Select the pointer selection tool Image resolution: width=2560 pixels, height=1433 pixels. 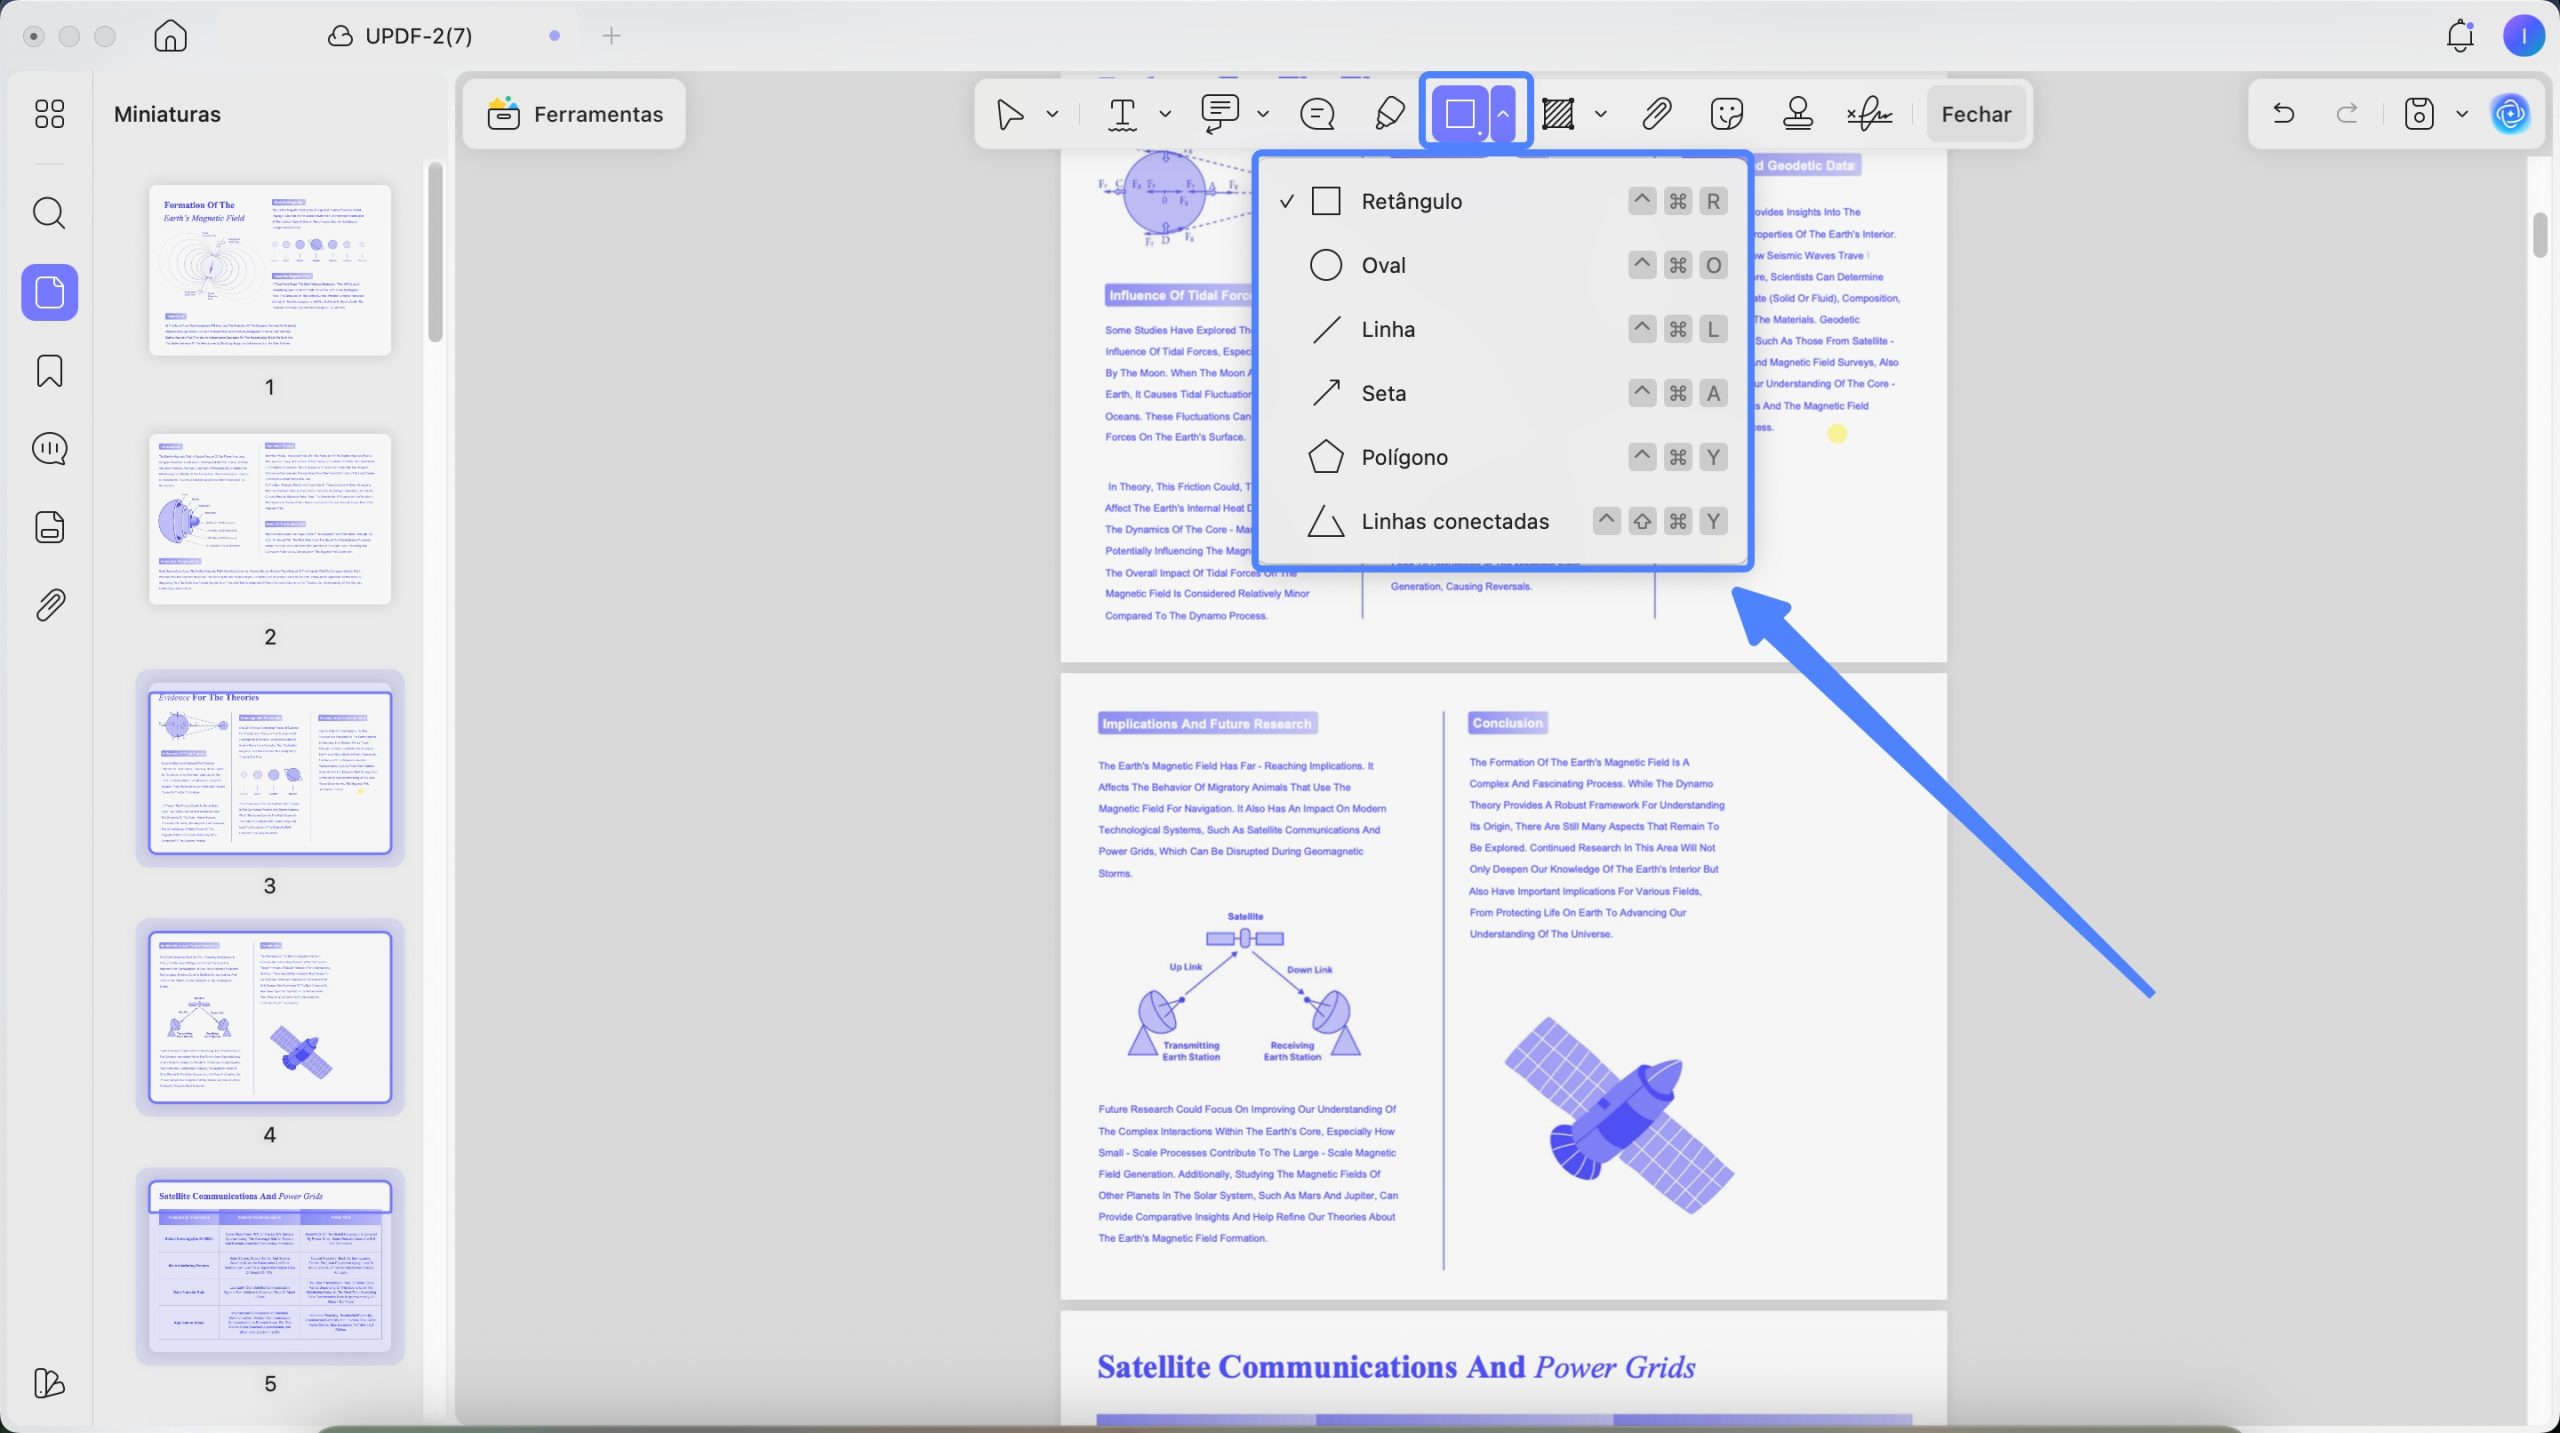[1011, 114]
